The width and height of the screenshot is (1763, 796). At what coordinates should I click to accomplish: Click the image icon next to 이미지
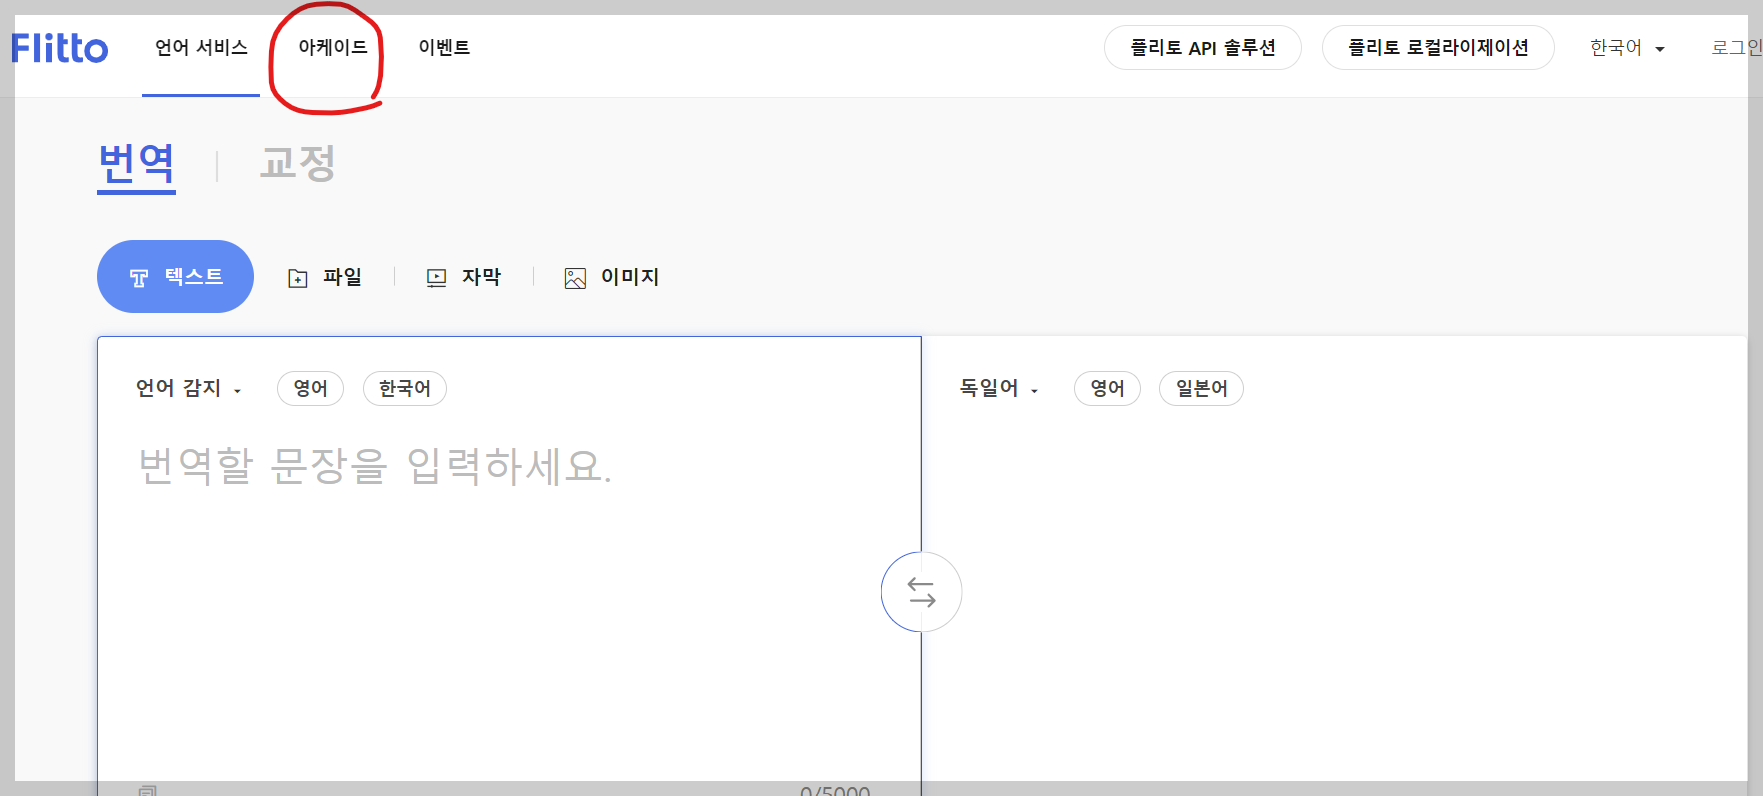pyautogui.click(x=575, y=278)
